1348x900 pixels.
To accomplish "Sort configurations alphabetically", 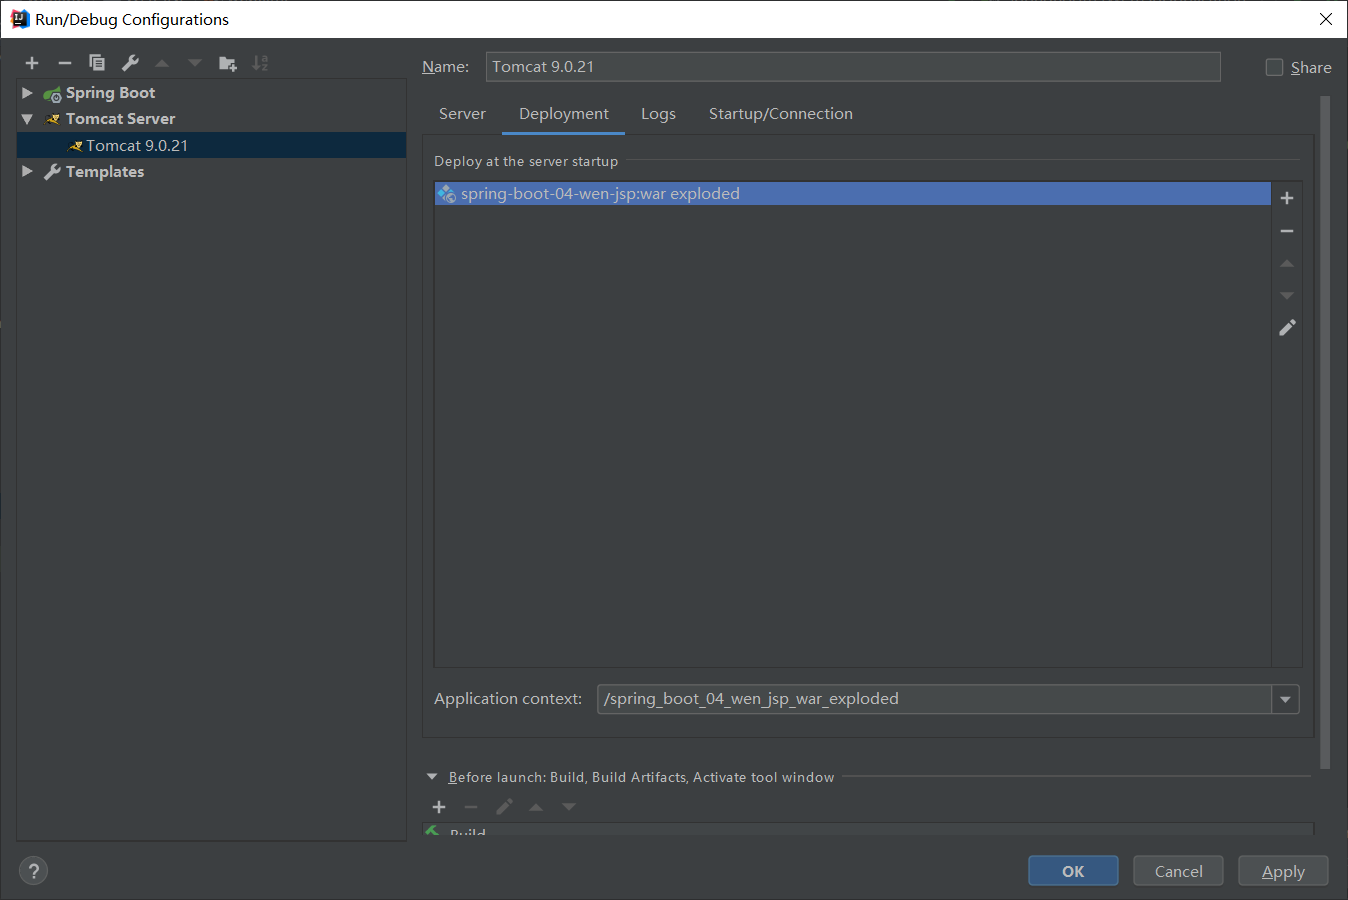I will (260, 63).
